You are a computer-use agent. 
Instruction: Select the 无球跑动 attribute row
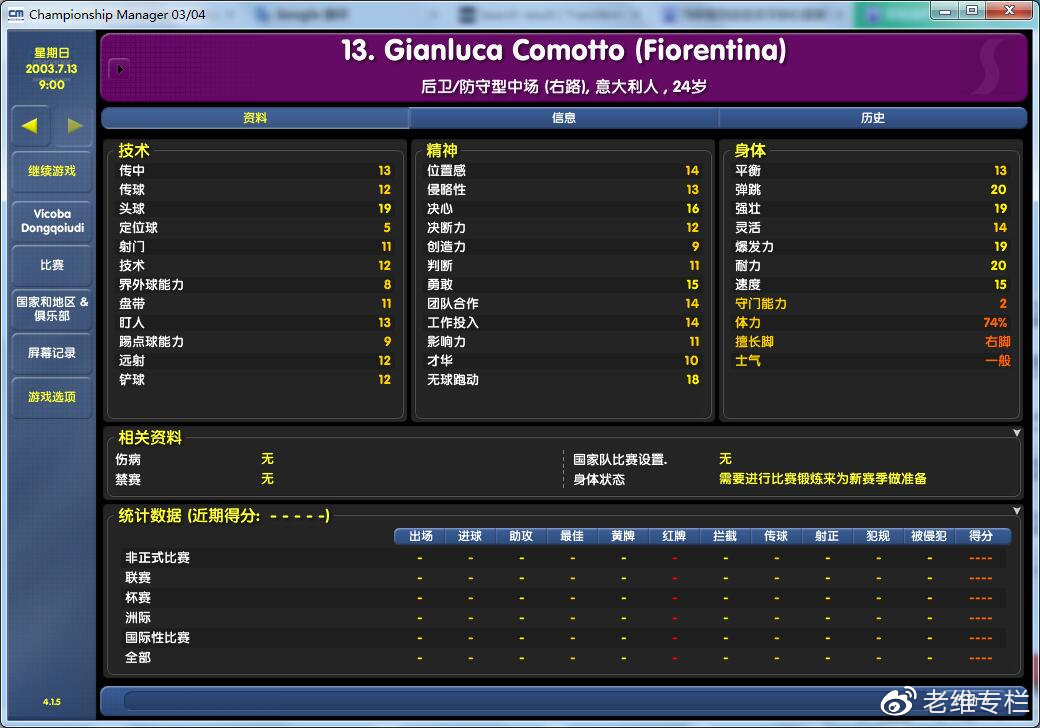coord(562,379)
